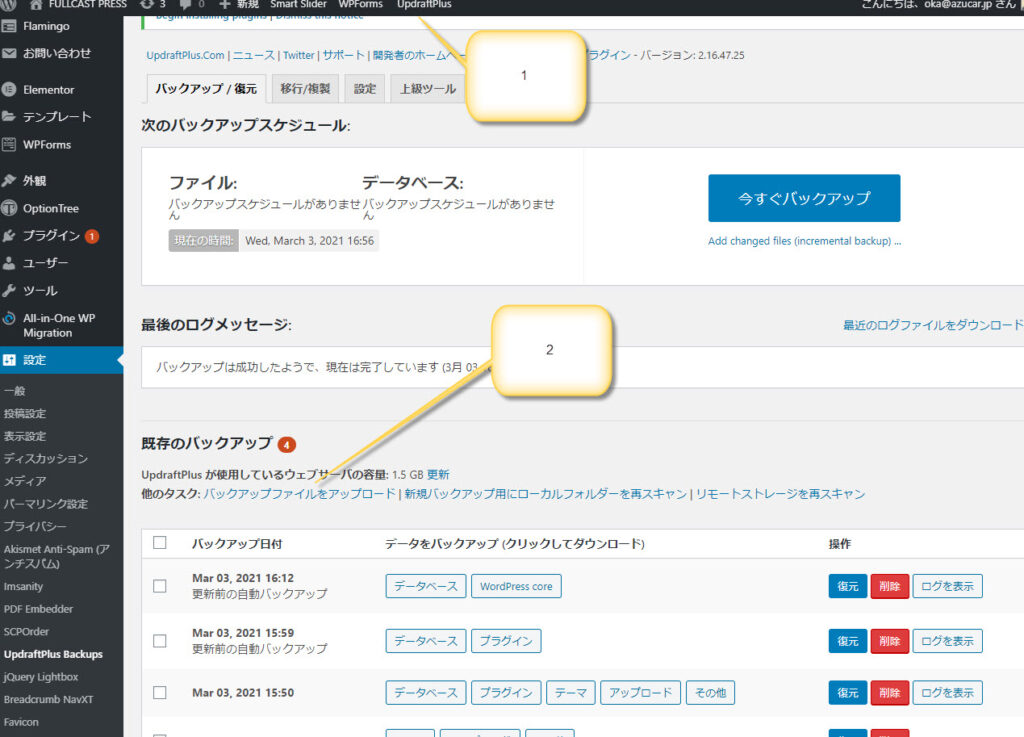Screen dimensions: 1024x737
Task: Open the ディスカッション submenu item
Action: click(46, 458)
